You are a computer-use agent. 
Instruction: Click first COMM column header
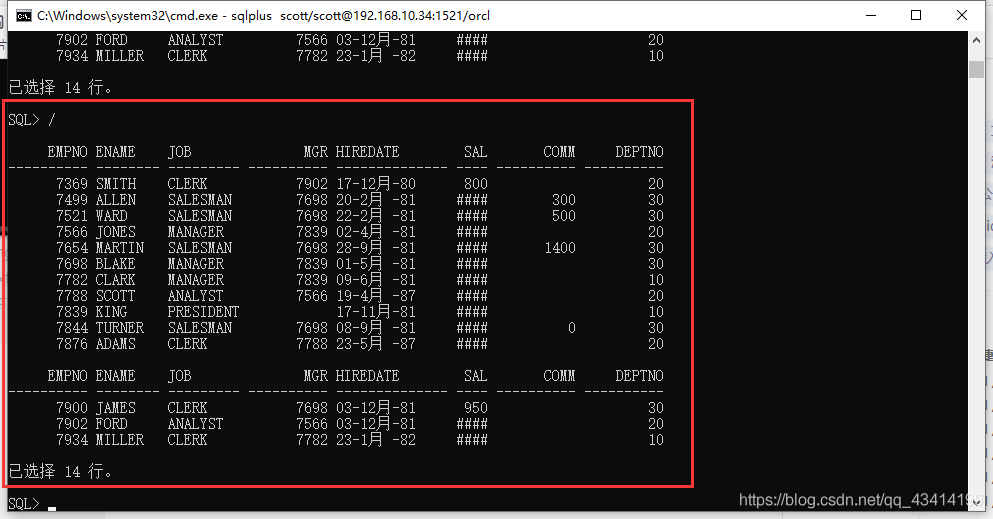click(x=559, y=152)
